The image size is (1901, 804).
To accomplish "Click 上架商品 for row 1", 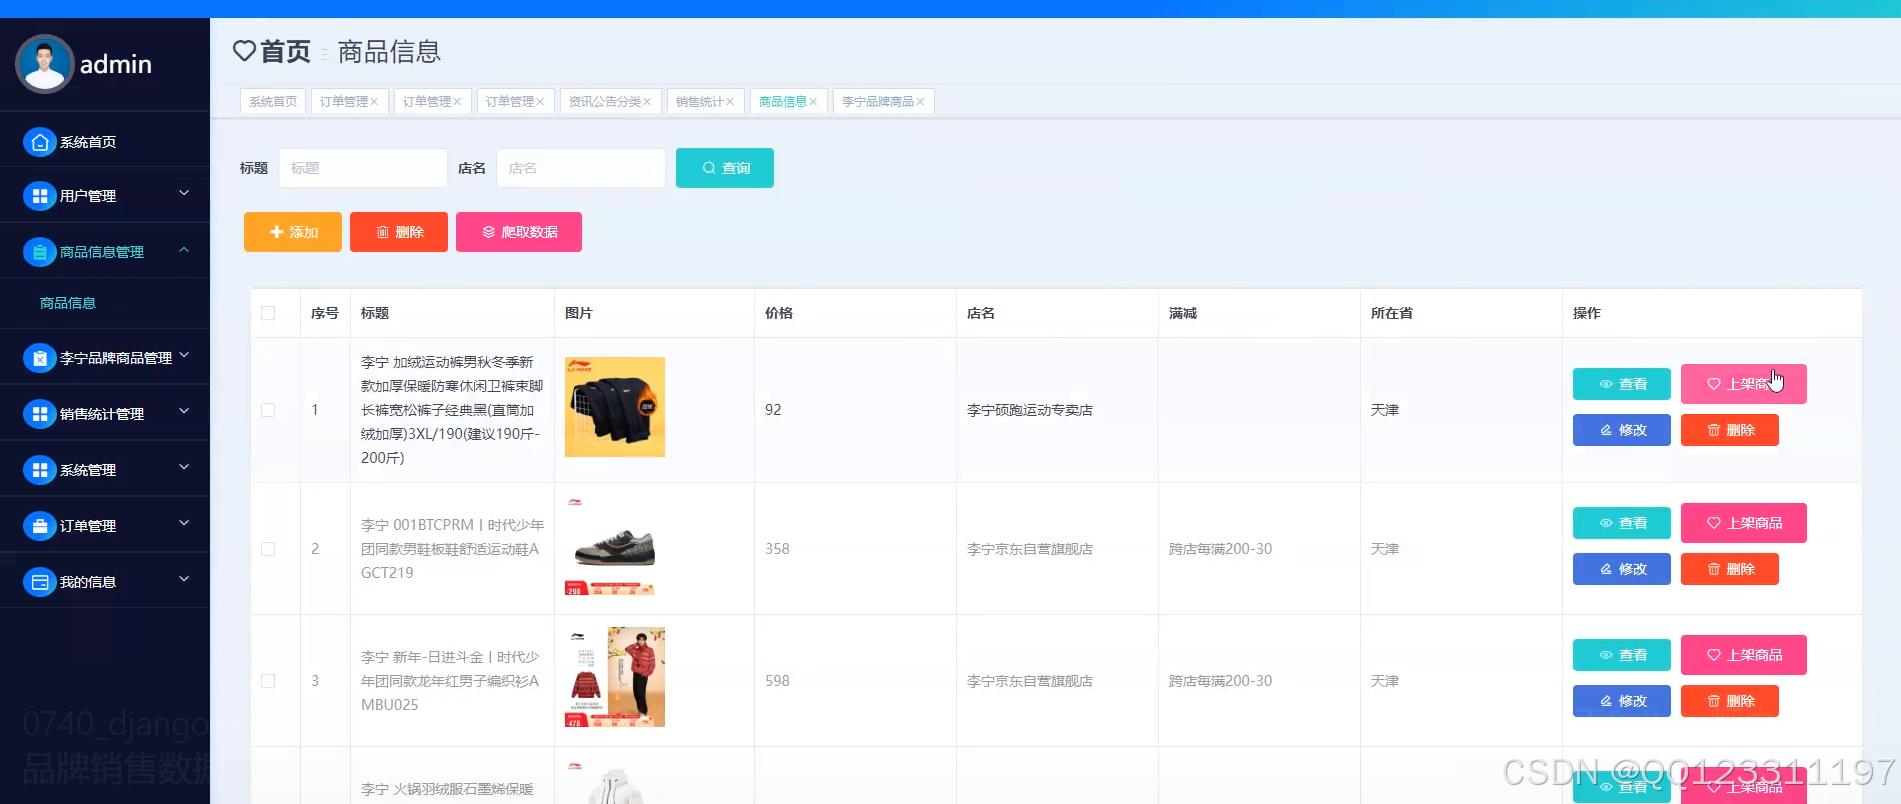I will click(x=1744, y=384).
